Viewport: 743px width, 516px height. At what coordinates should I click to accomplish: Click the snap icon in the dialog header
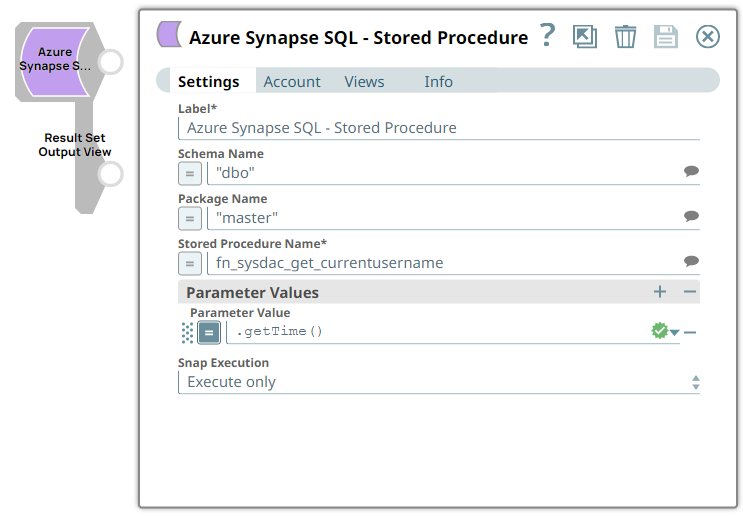pyautogui.click(x=169, y=34)
